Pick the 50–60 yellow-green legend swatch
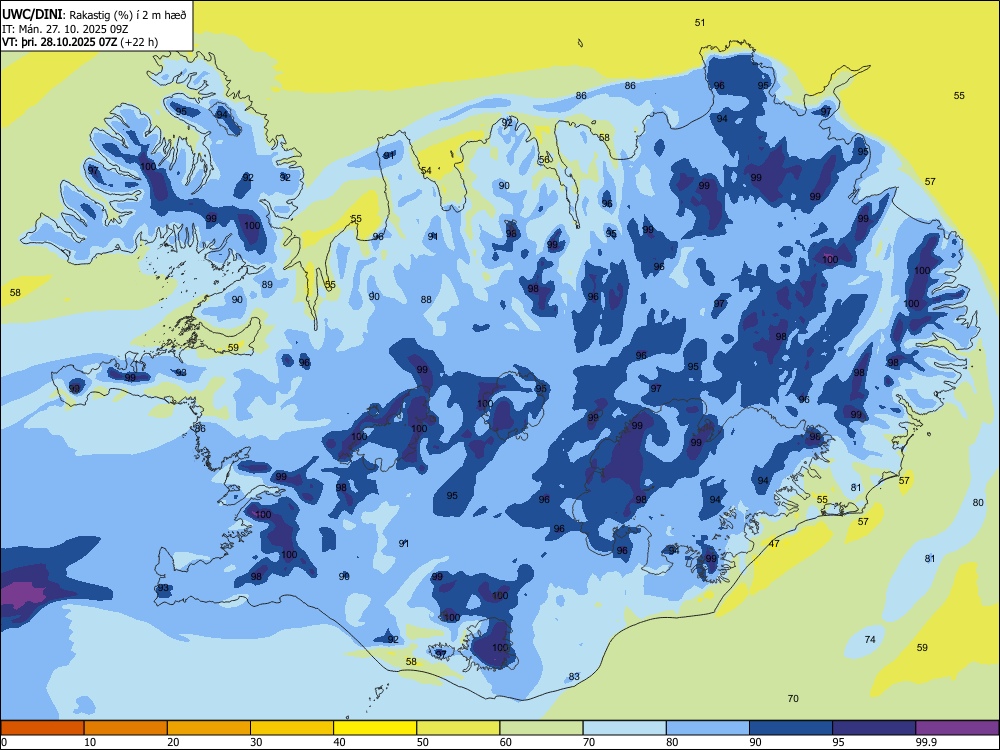Viewport: 1000px width, 750px height. 458,728
